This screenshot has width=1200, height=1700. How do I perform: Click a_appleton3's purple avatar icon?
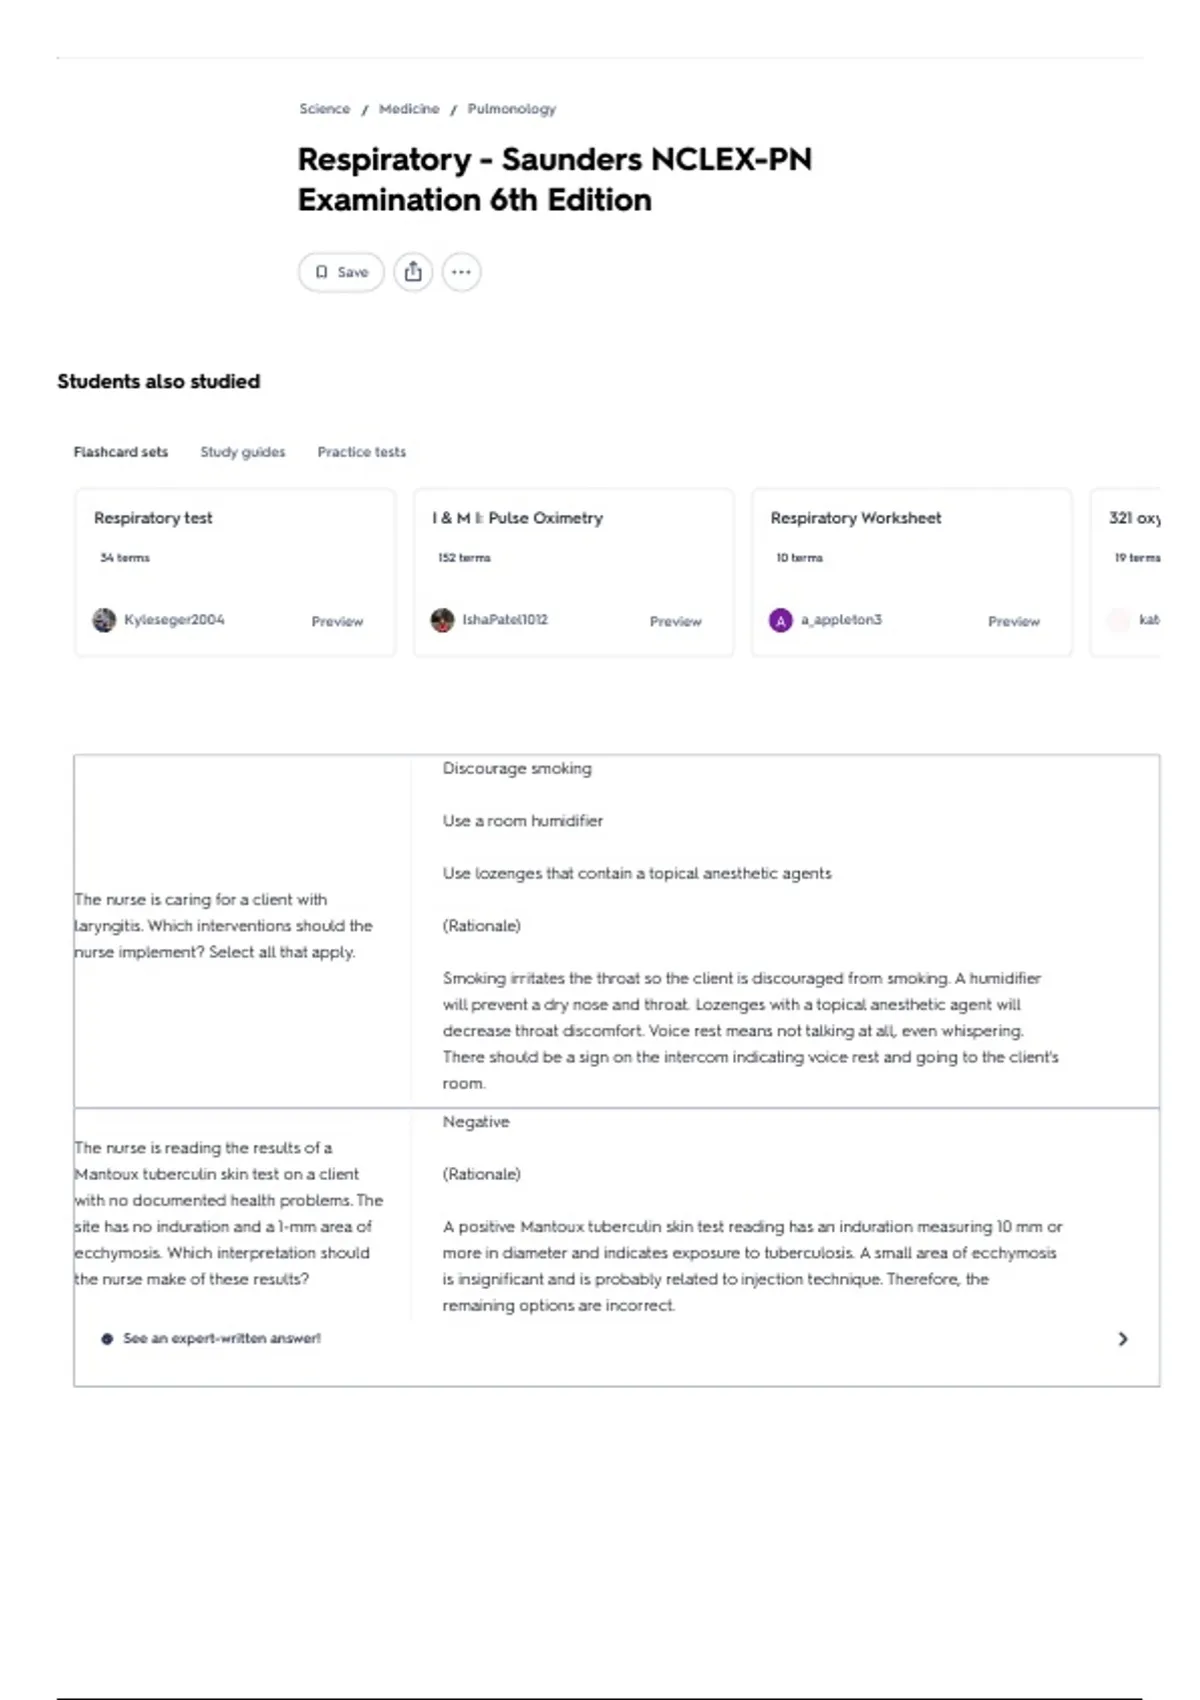780,620
